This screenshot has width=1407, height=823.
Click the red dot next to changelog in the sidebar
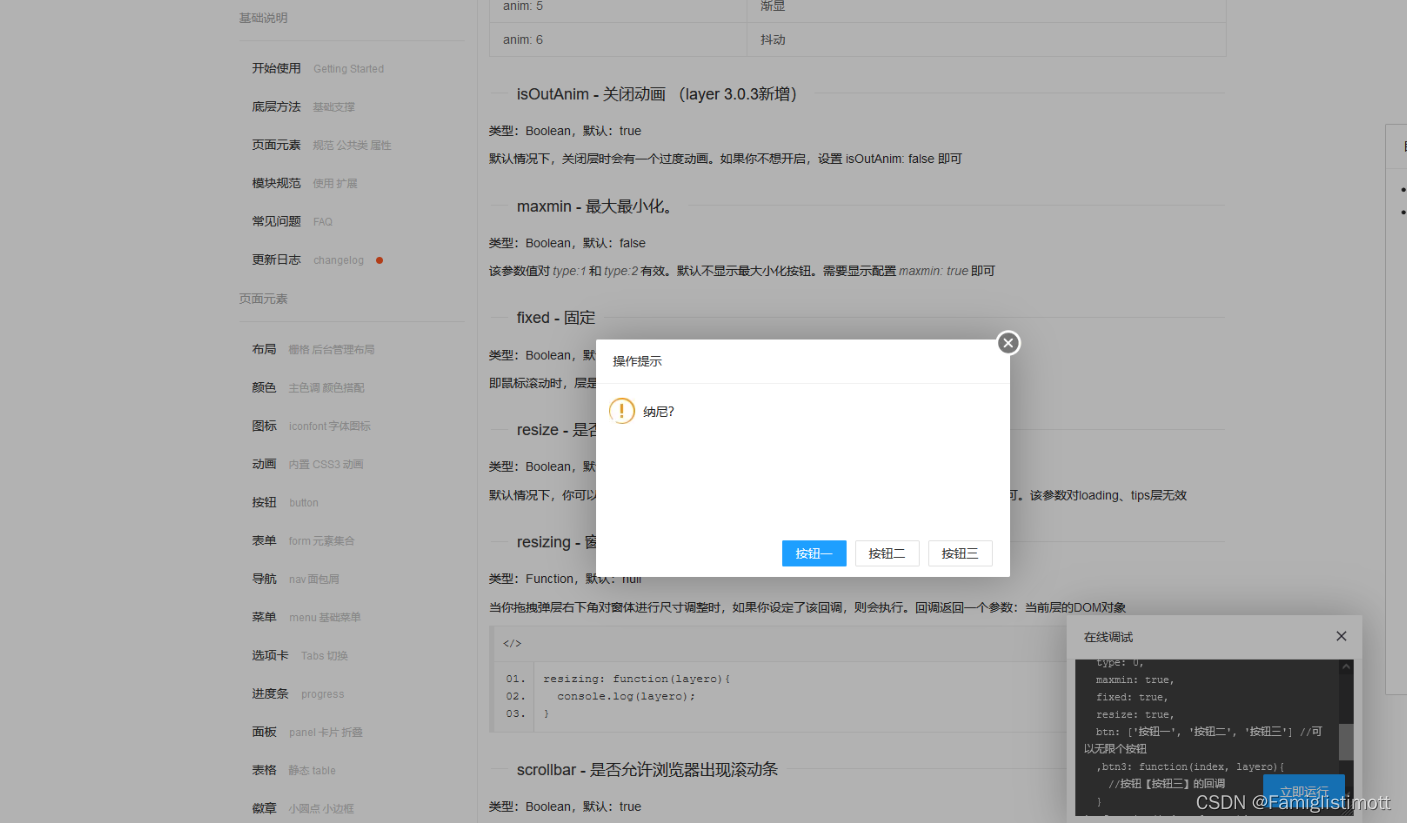tap(379, 260)
